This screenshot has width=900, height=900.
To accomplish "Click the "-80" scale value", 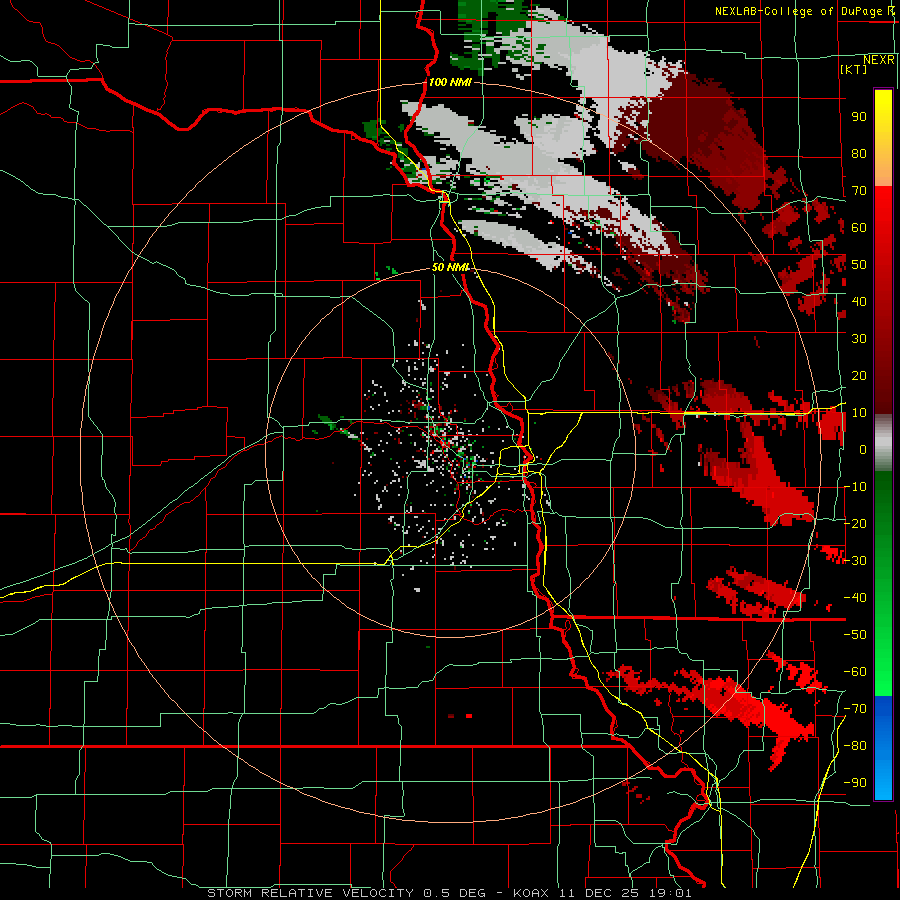I will pos(855,746).
